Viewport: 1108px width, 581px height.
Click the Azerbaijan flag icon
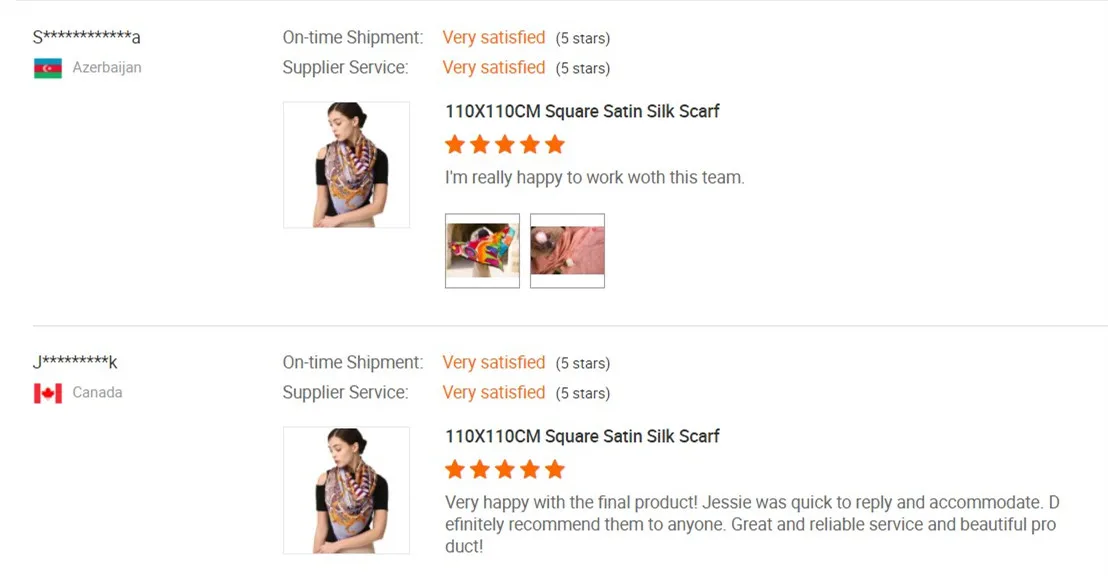pyautogui.click(x=47, y=68)
